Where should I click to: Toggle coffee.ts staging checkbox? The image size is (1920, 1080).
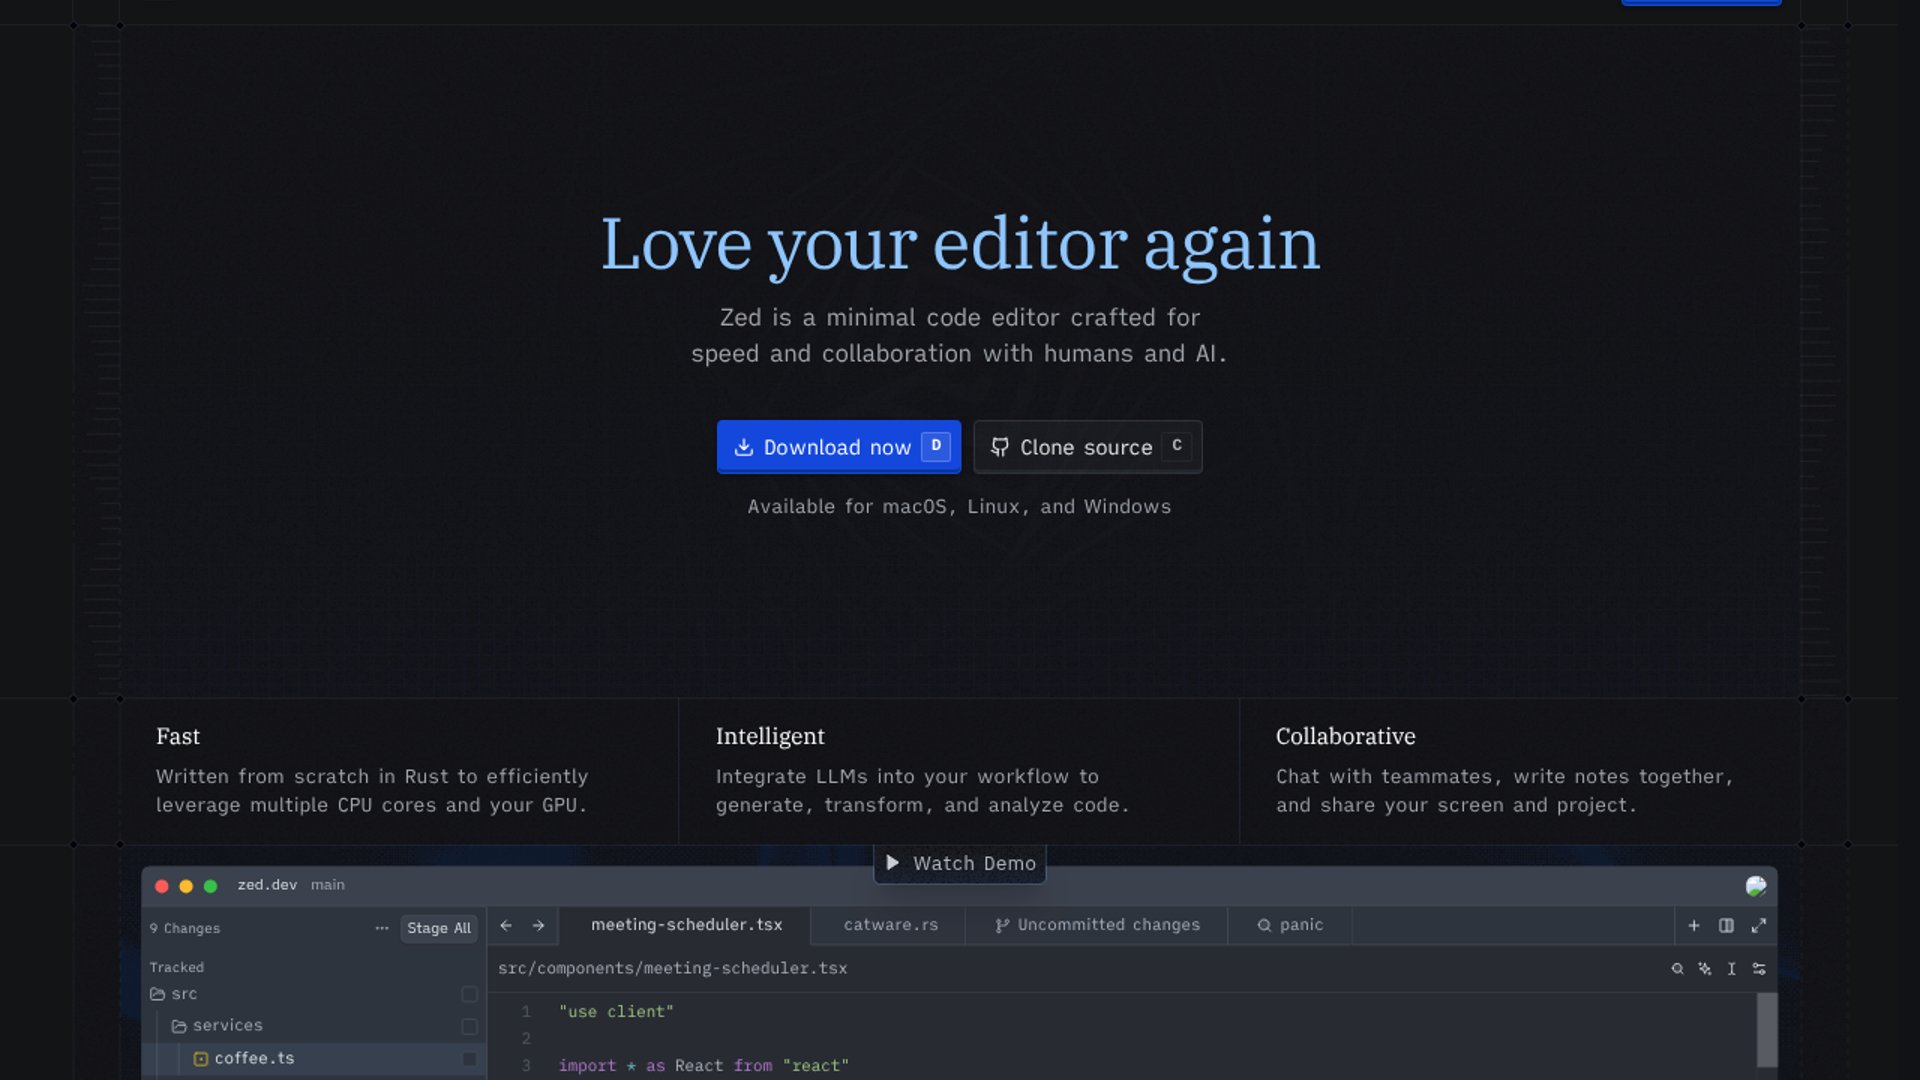(469, 1059)
